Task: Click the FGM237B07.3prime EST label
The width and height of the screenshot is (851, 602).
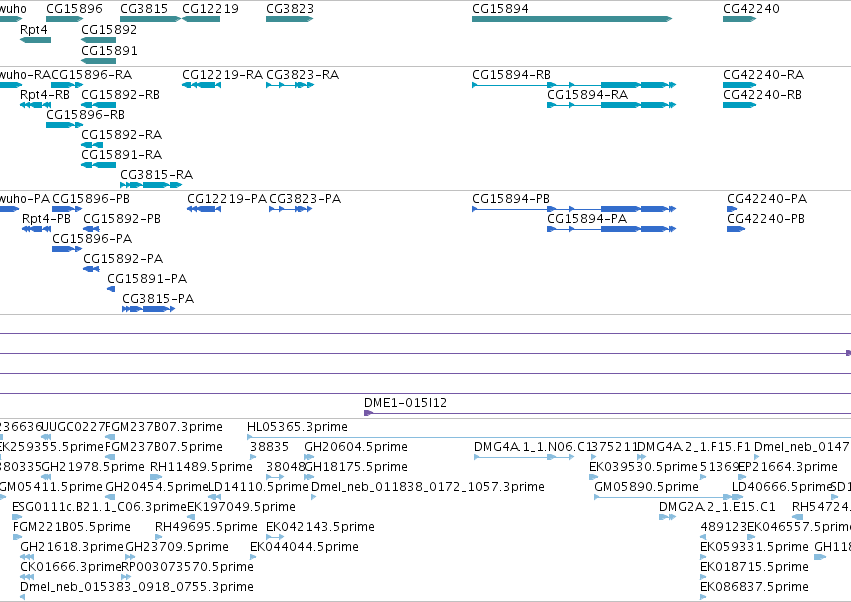Action: 164,427
